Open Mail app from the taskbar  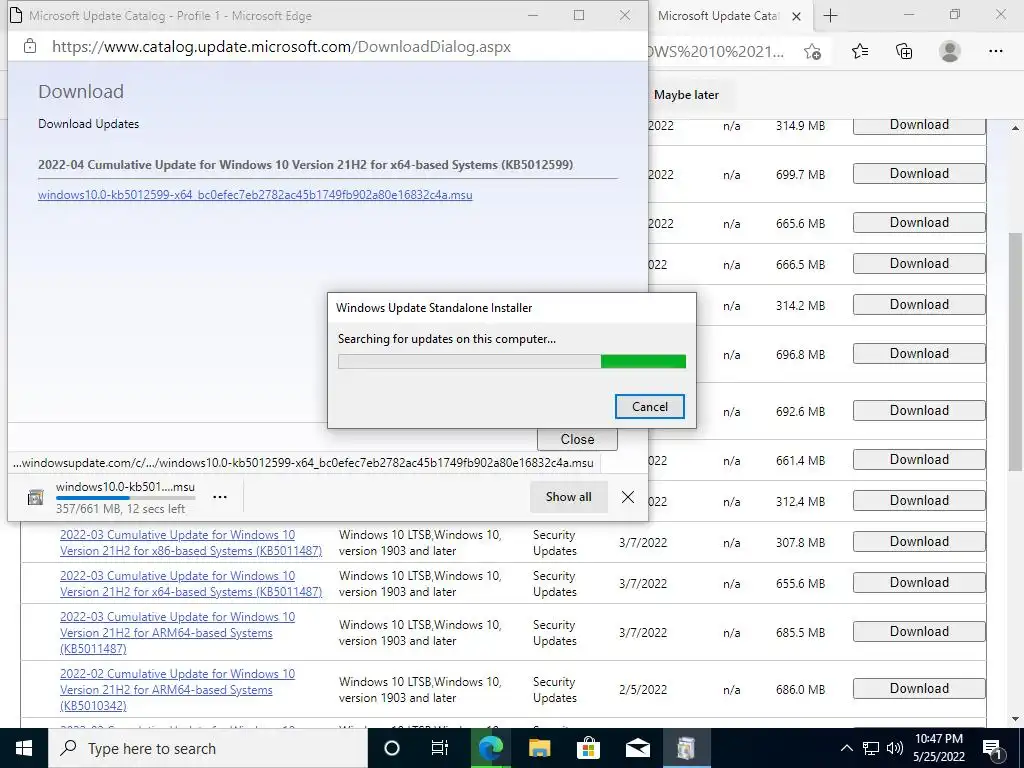point(637,748)
